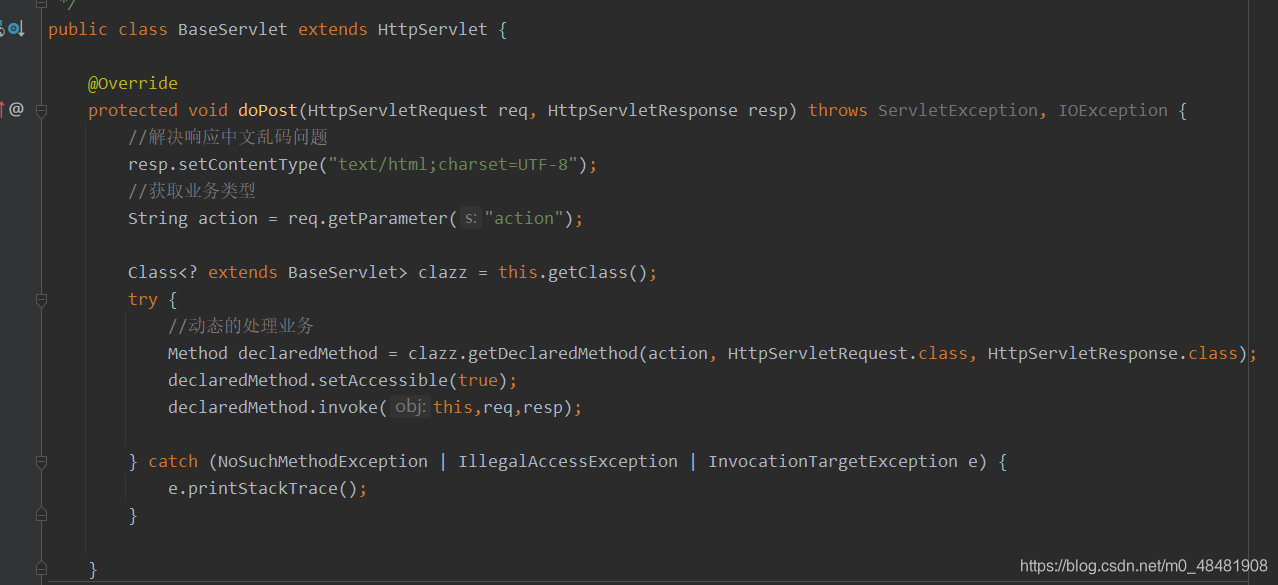Click the "text/html;charset=UTF-8" string literal
The width and height of the screenshot is (1278, 585).
(452, 164)
